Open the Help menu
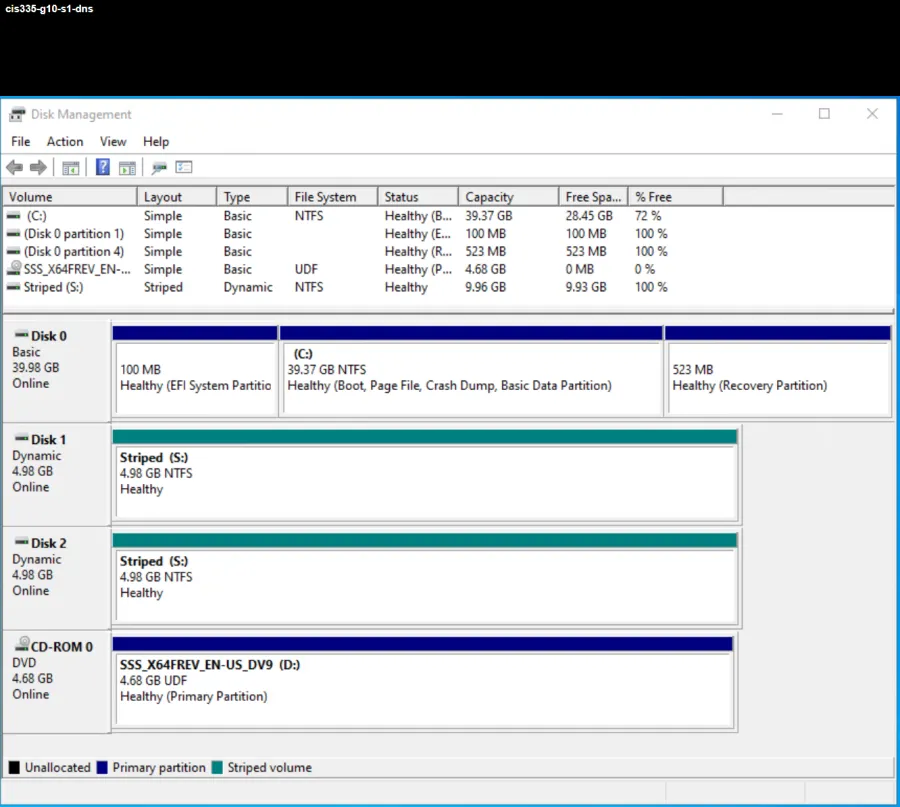Image resolution: width=900 pixels, height=807 pixels. (x=156, y=141)
